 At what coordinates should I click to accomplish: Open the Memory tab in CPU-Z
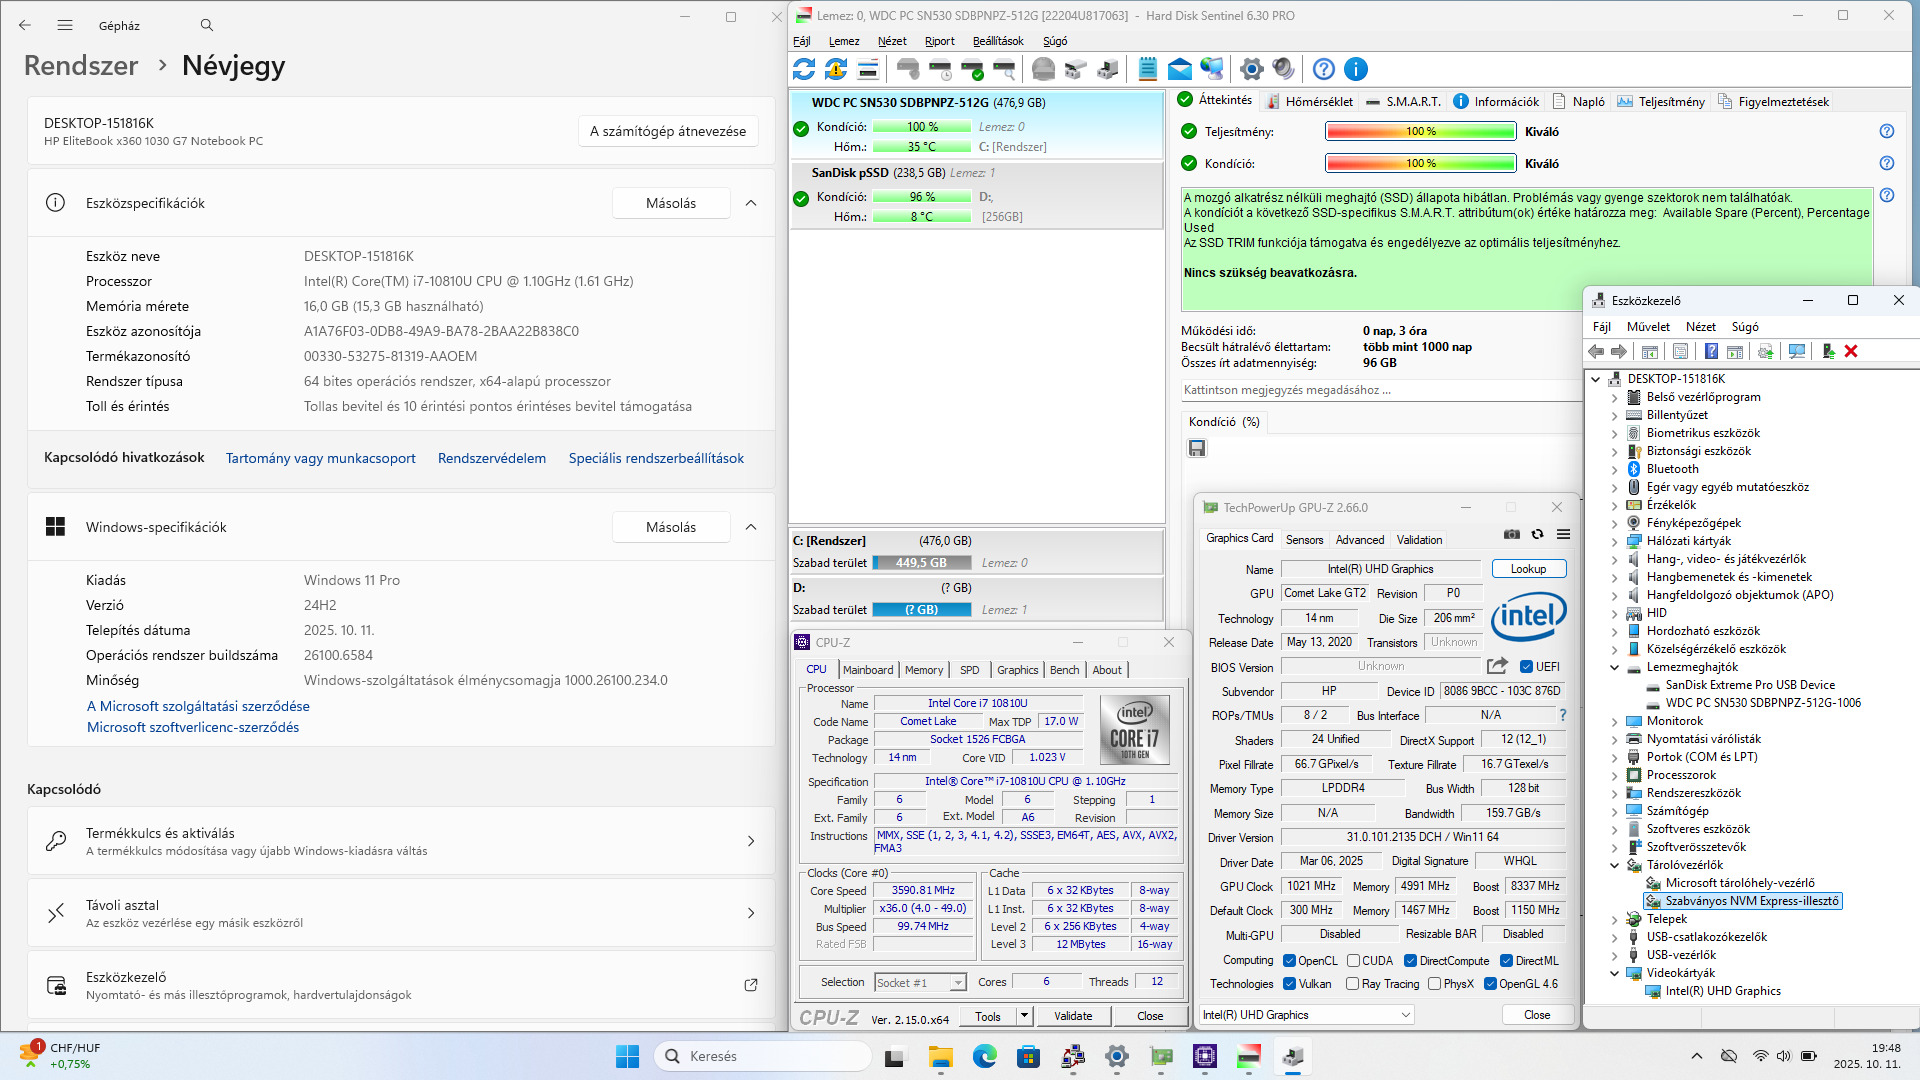[923, 670]
